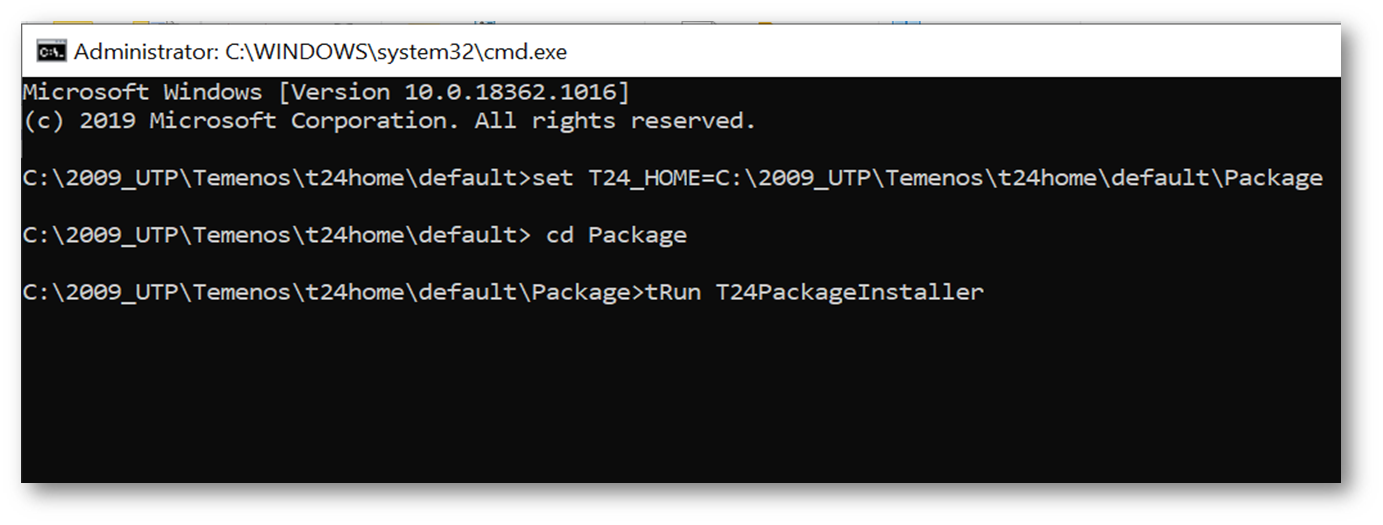Screen dimensions: 1383x525
Task: Click the "cd" command text
Action: (x=560, y=236)
